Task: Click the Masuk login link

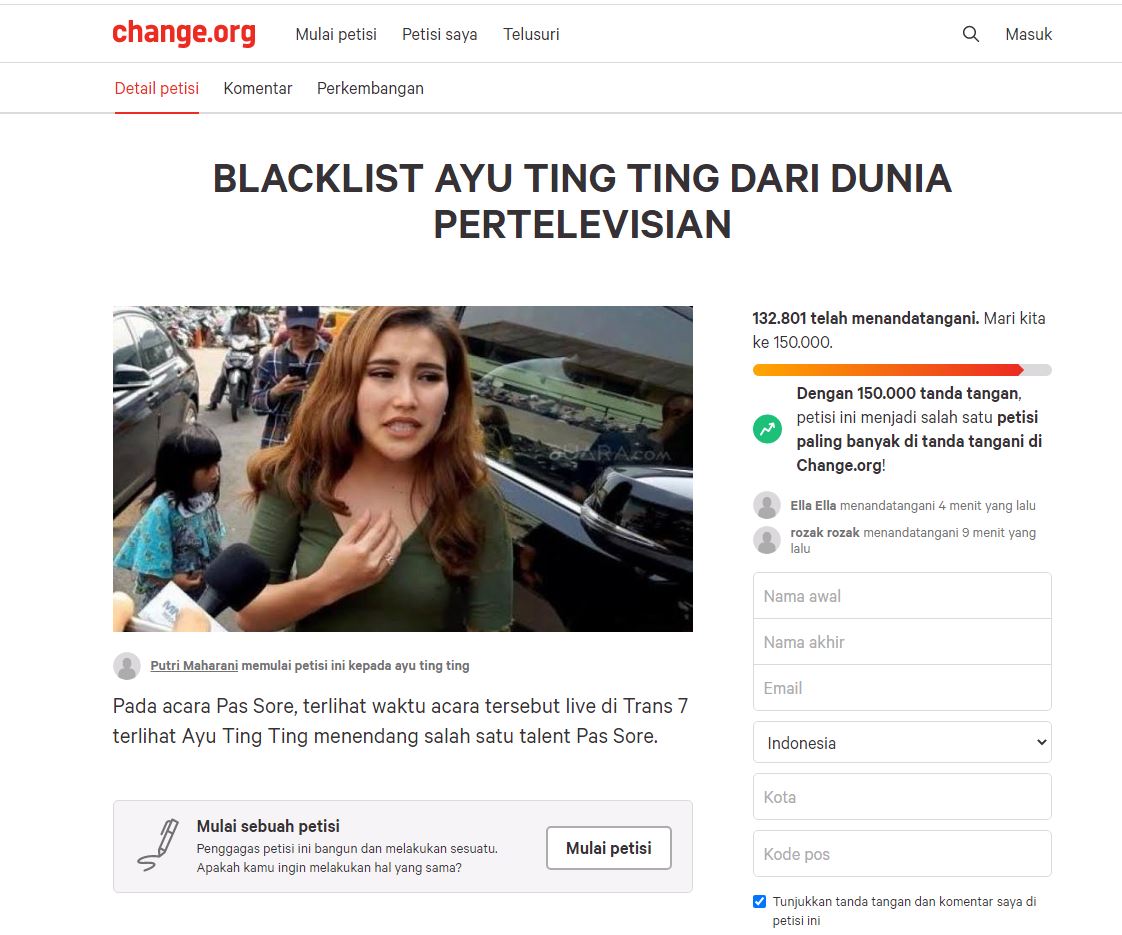Action: (1028, 34)
